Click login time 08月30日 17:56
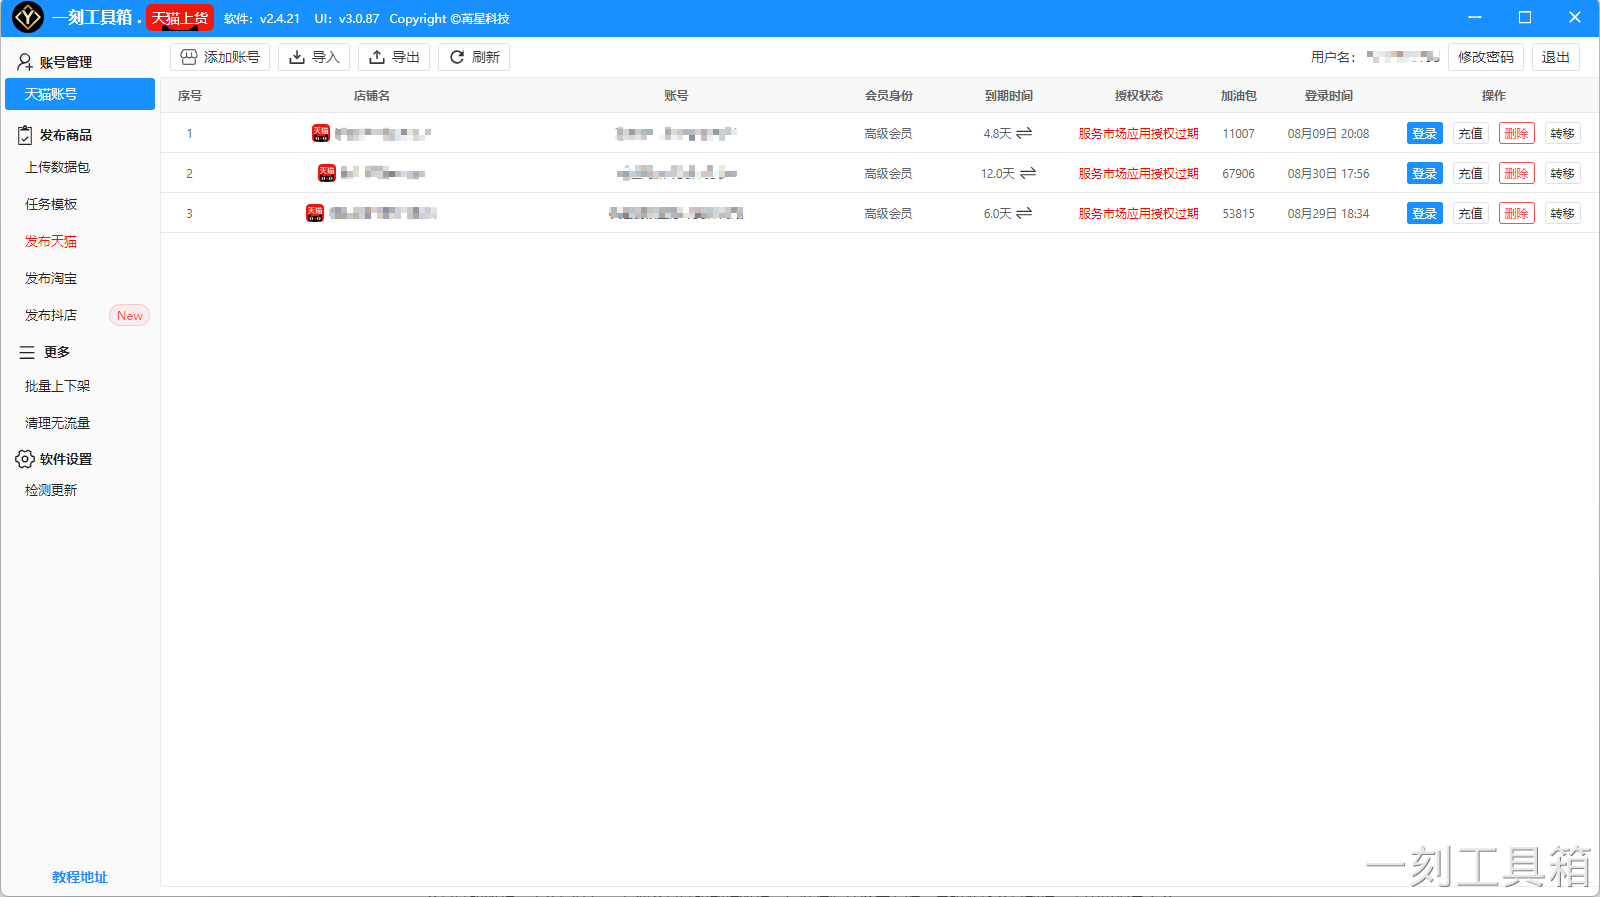Image resolution: width=1600 pixels, height=897 pixels. (1329, 173)
